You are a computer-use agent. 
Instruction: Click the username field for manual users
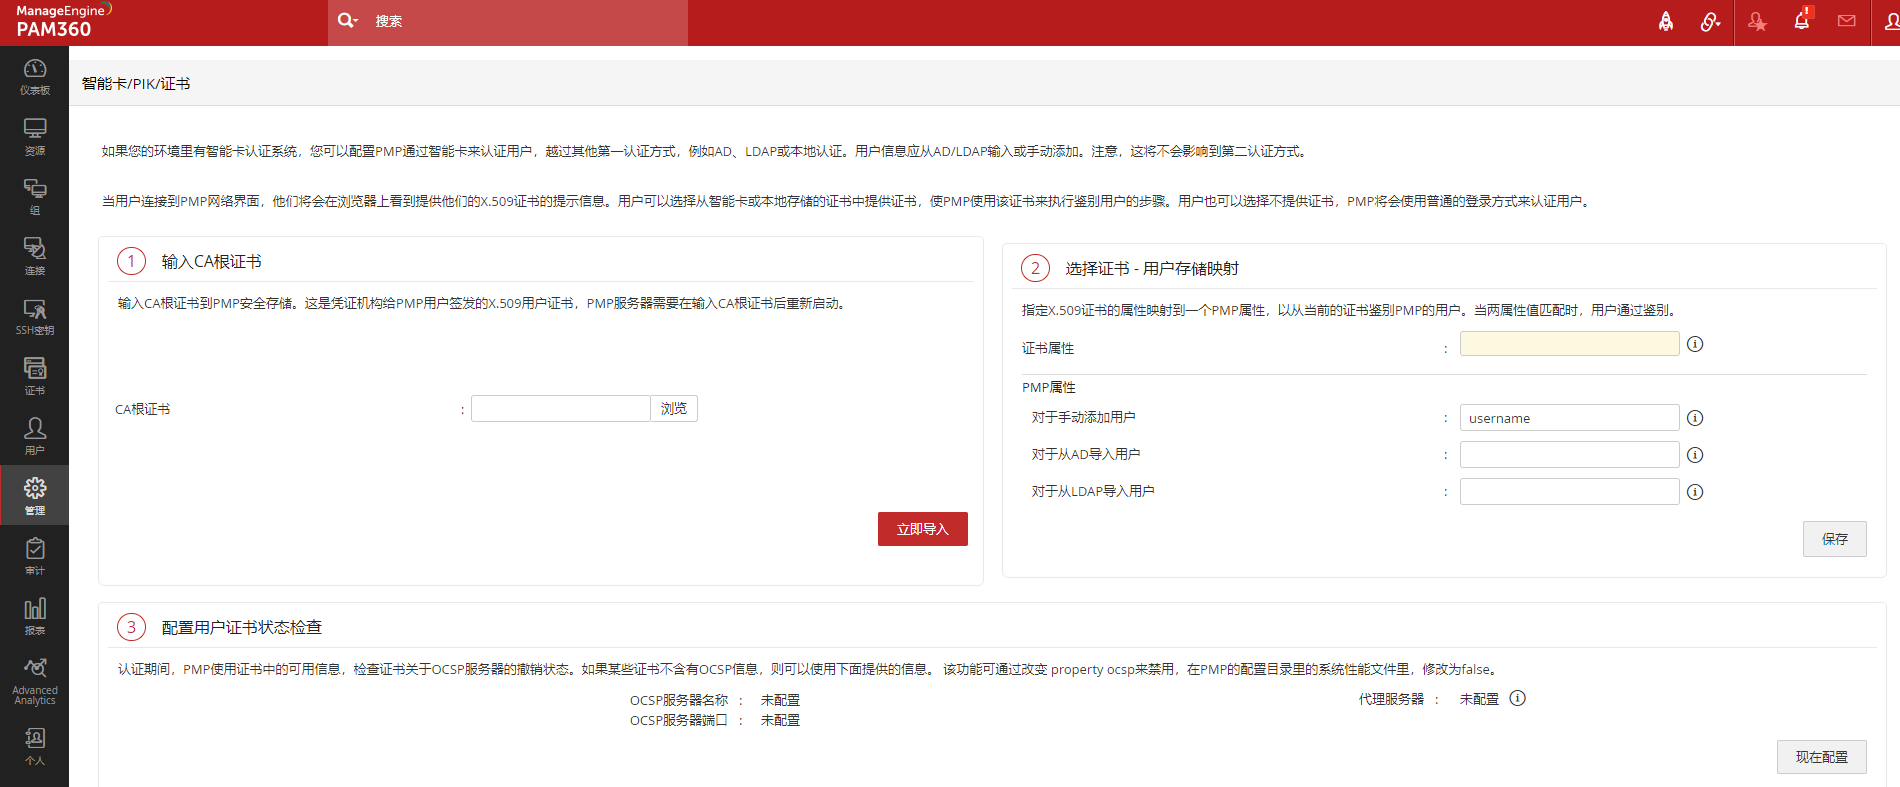coord(1569,418)
